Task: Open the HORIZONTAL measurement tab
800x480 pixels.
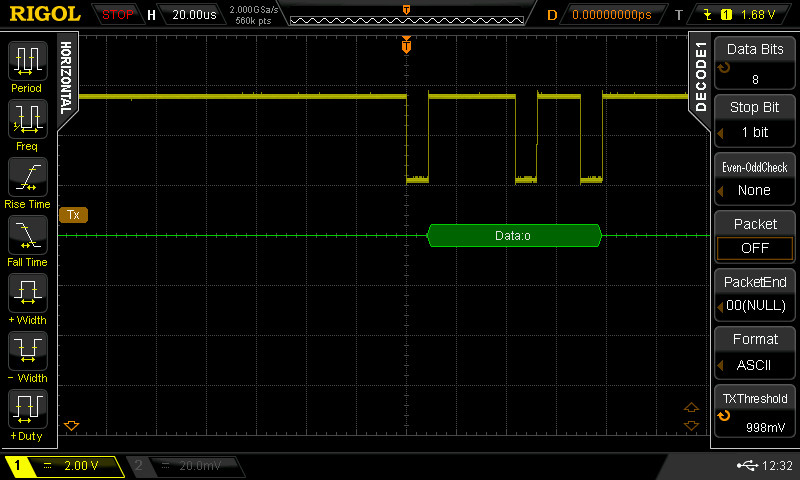Action: tap(66, 77)
